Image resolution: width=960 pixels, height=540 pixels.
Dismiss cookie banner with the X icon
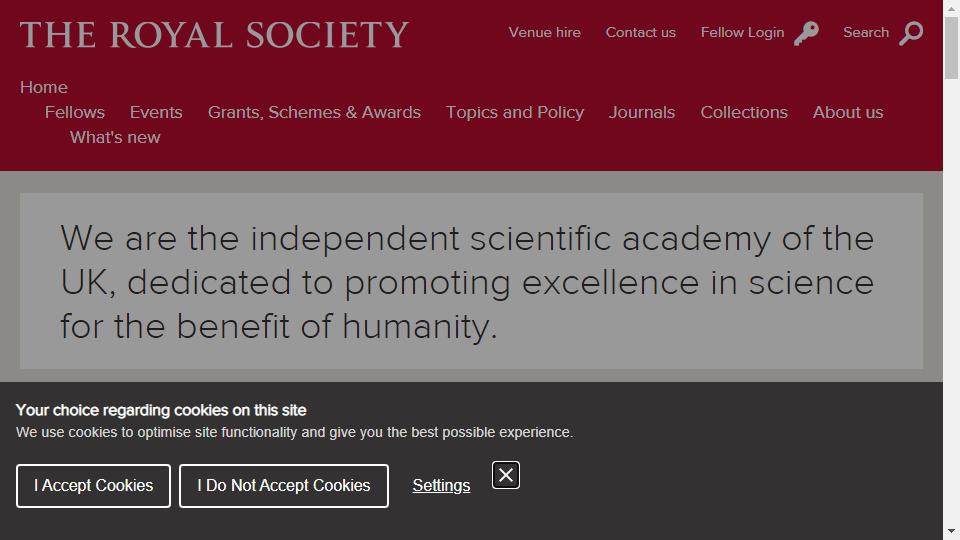506,475
